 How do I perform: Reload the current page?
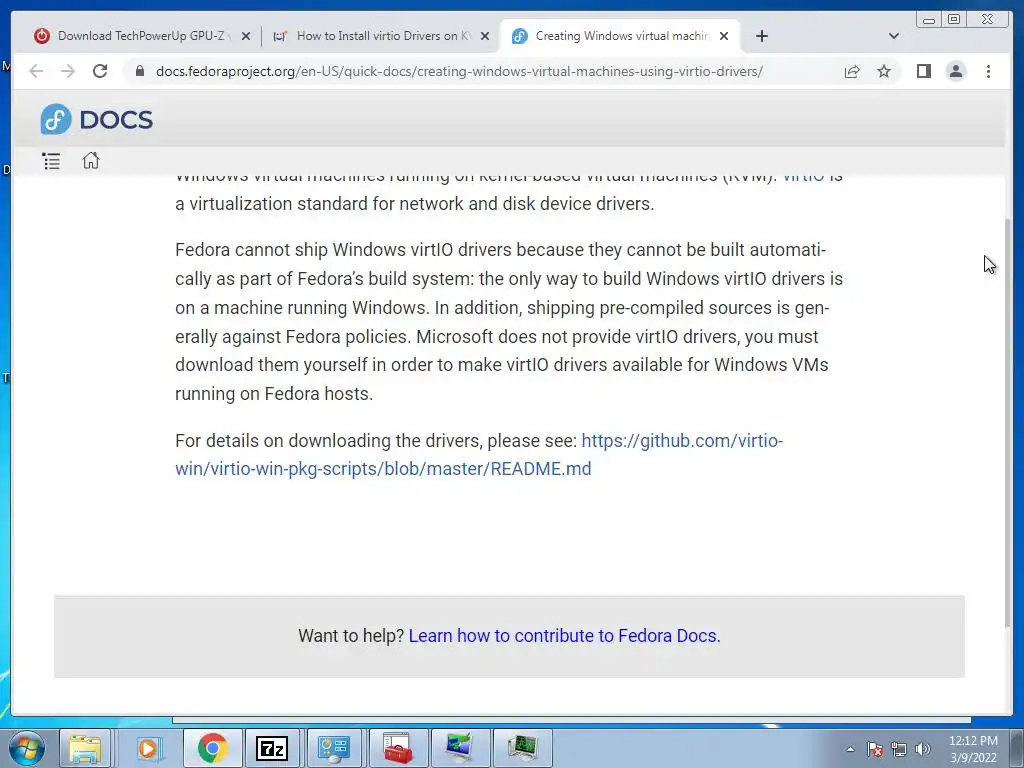(x=100, y=71)
